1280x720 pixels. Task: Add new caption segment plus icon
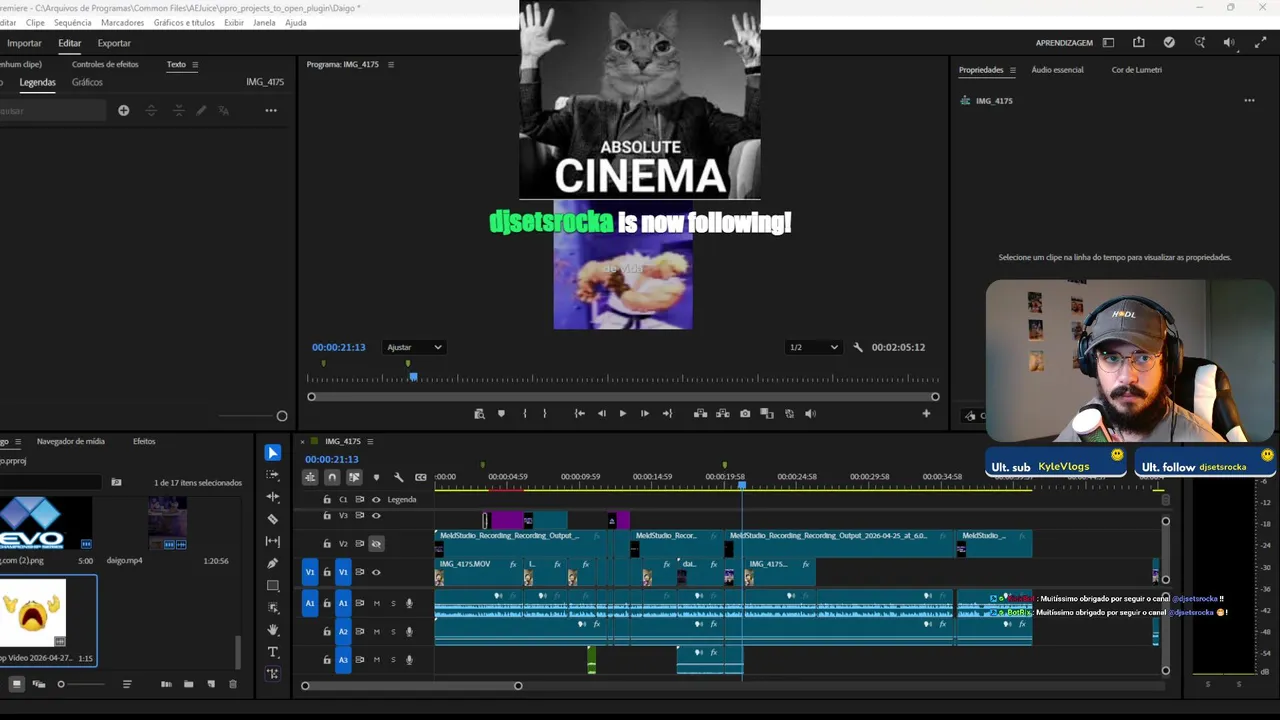click(x=124, y=110)
